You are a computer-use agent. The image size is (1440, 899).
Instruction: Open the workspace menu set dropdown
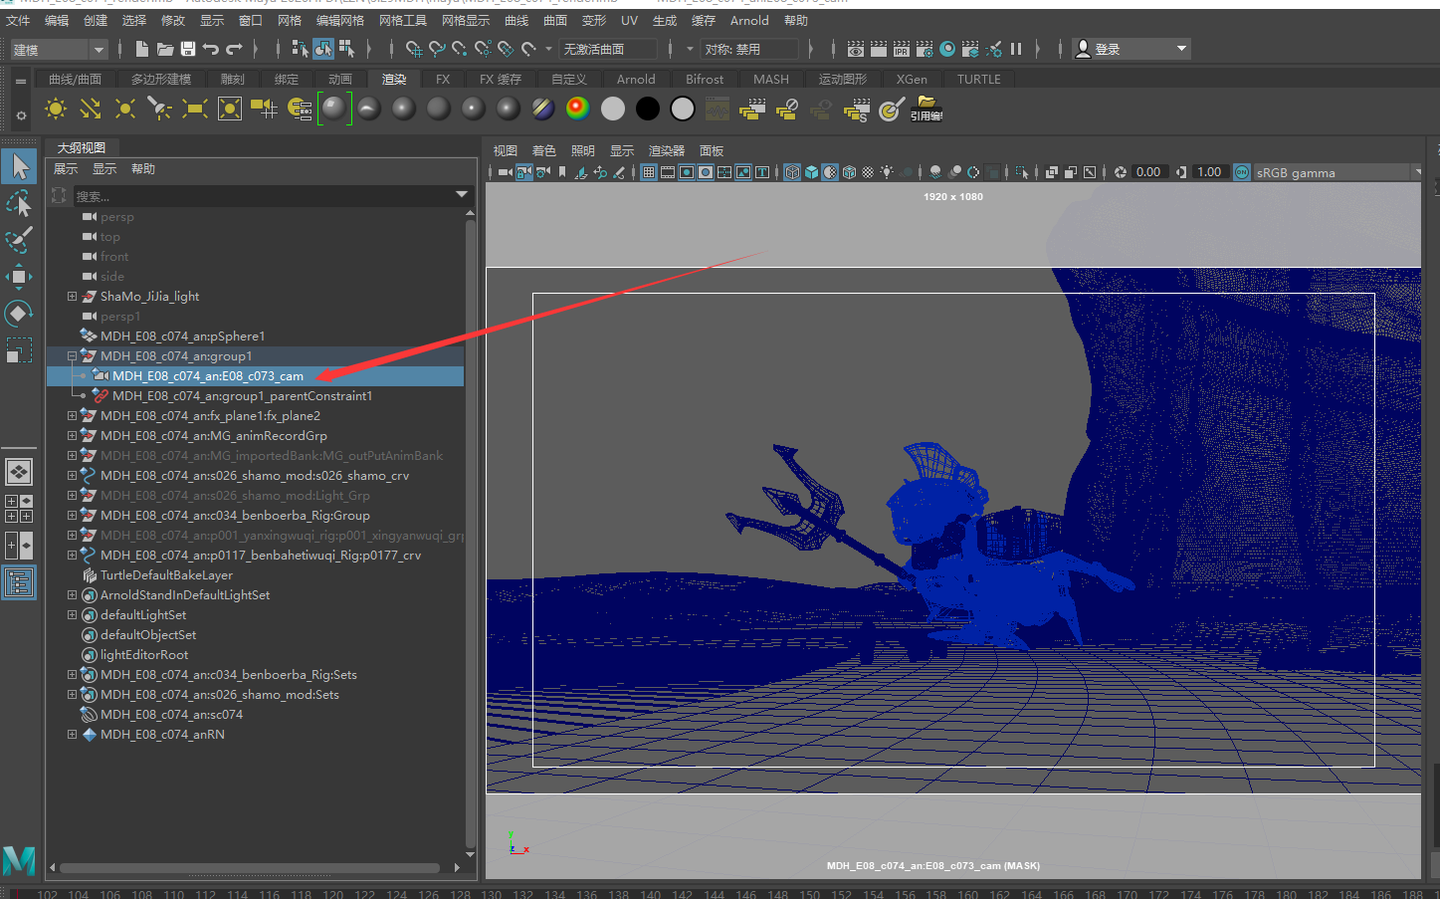pos(58,49)
